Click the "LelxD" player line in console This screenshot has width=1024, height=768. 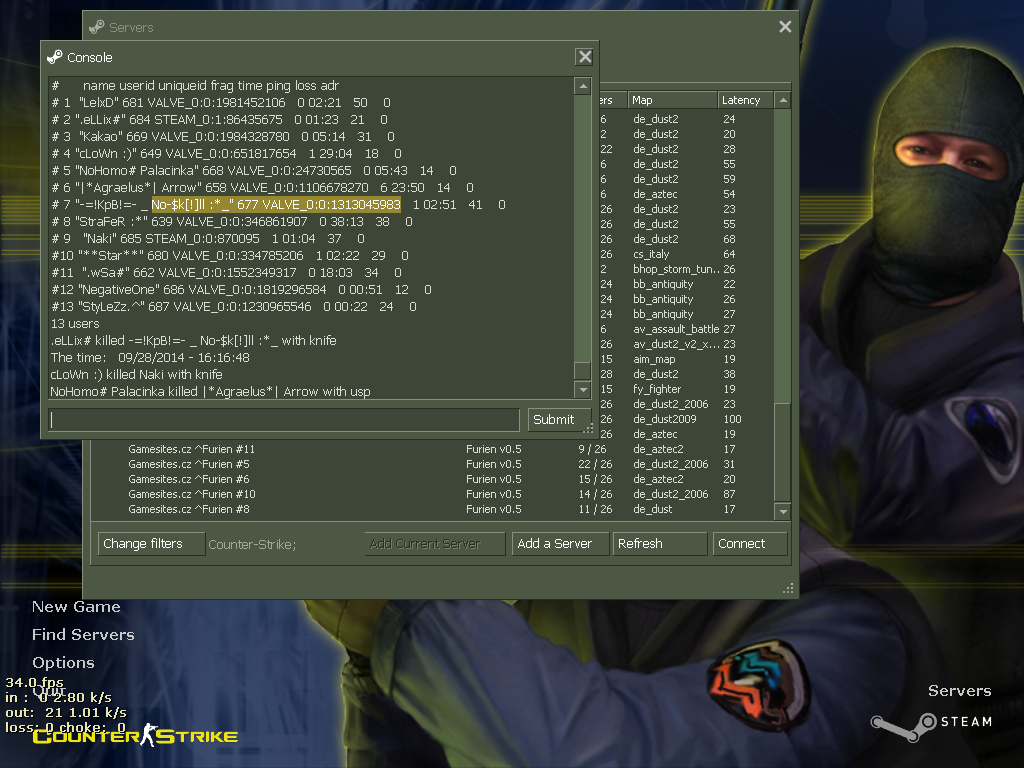pyautogui.click(x=221, y=103)
